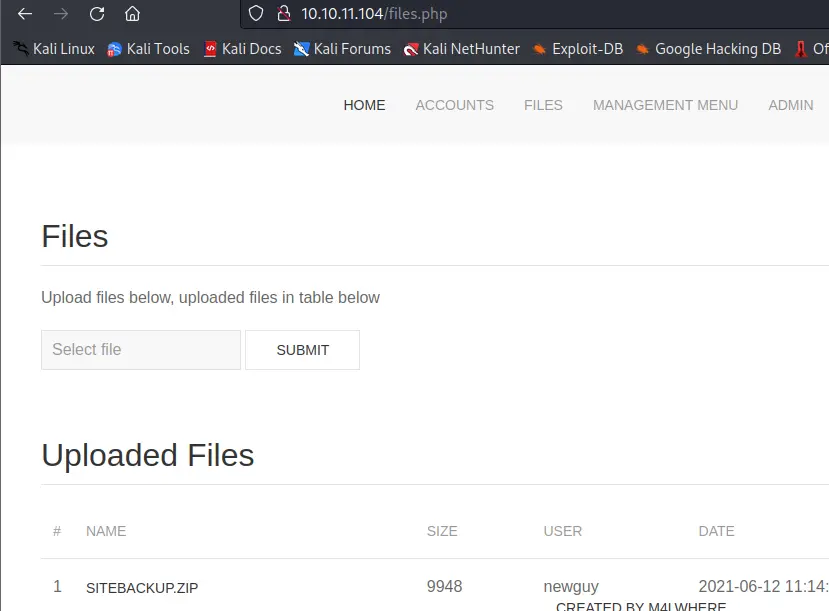Open the MANAGEMENT MENU nav item

[665, 105]
